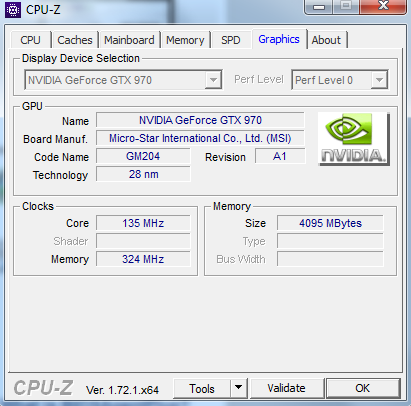Click the NVIDIA logo image

tap(354, 139)
